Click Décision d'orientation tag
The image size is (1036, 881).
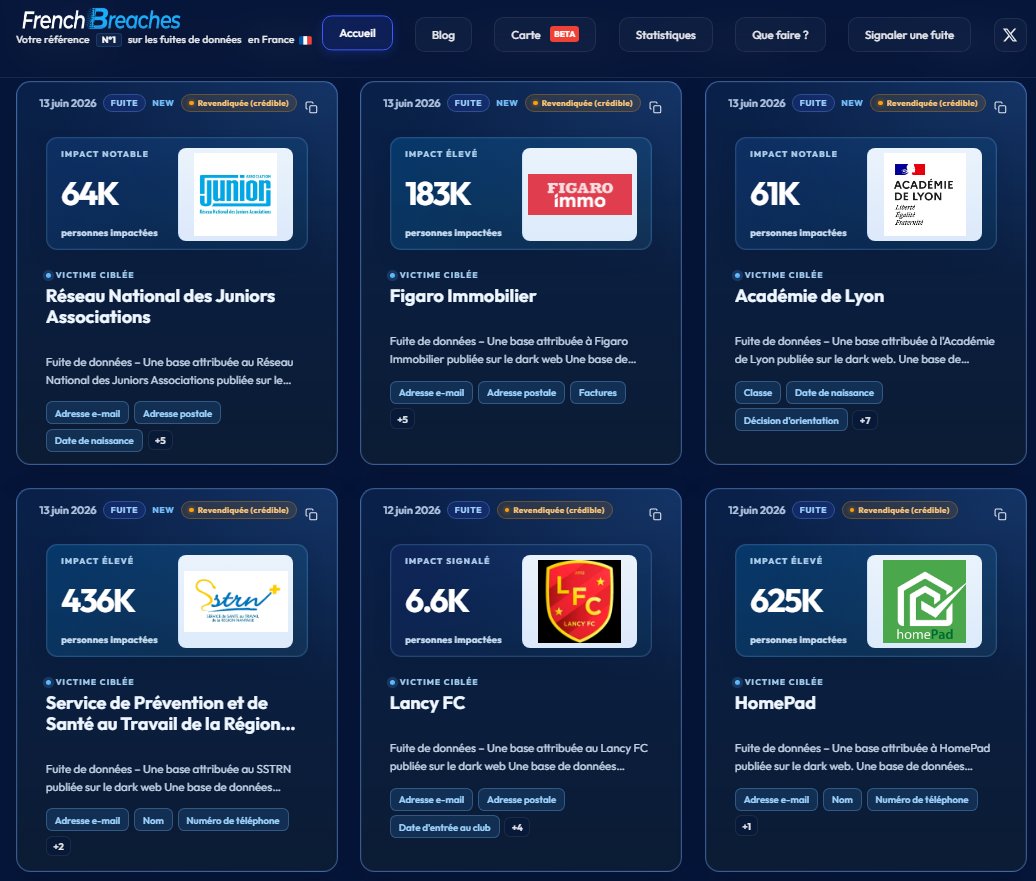pos(791,420)
